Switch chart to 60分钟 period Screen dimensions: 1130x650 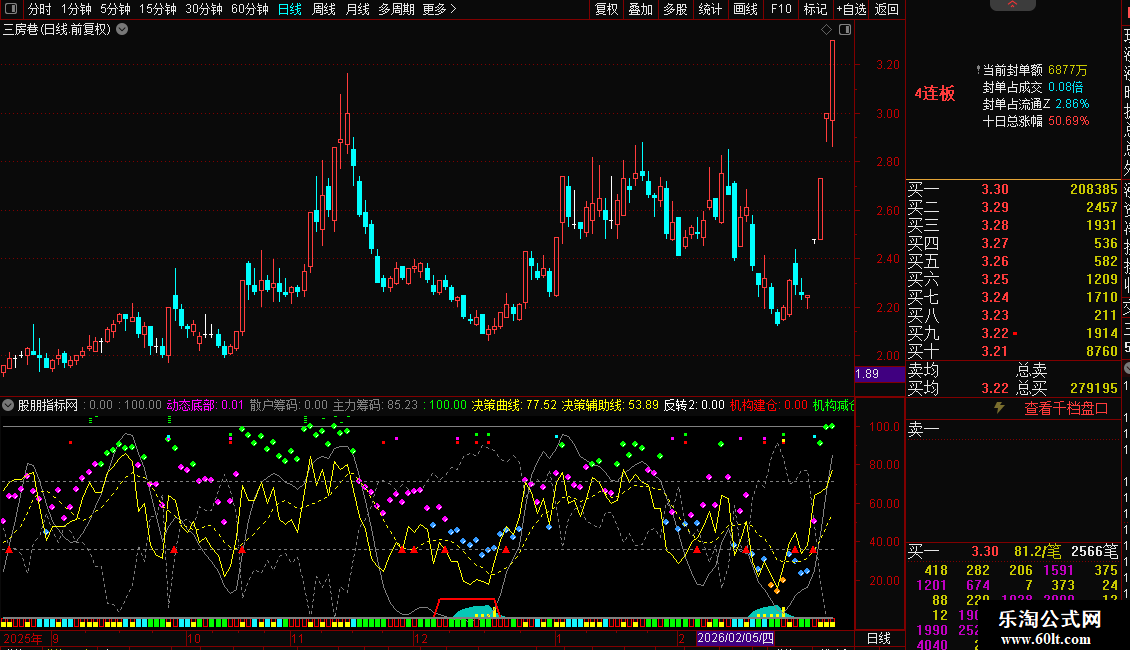pos(249,9)
